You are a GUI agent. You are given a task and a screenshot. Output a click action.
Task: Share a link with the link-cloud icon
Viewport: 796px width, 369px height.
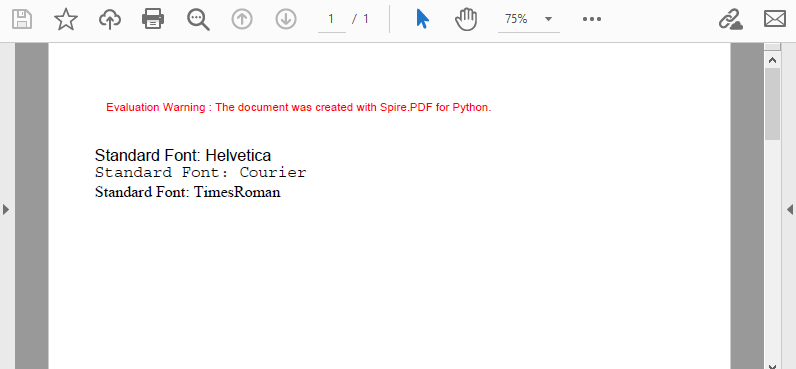(x=731, y=19)
